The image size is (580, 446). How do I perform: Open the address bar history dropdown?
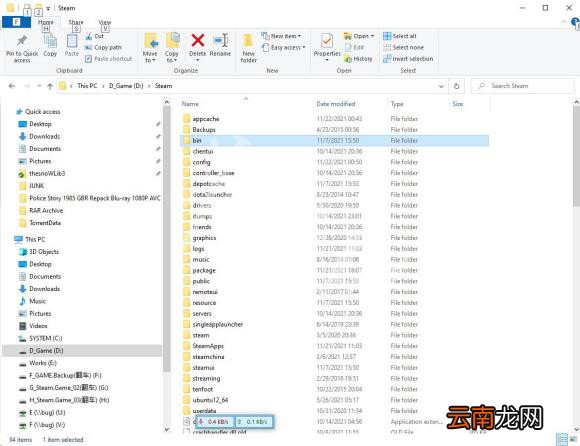coord(441,86)
